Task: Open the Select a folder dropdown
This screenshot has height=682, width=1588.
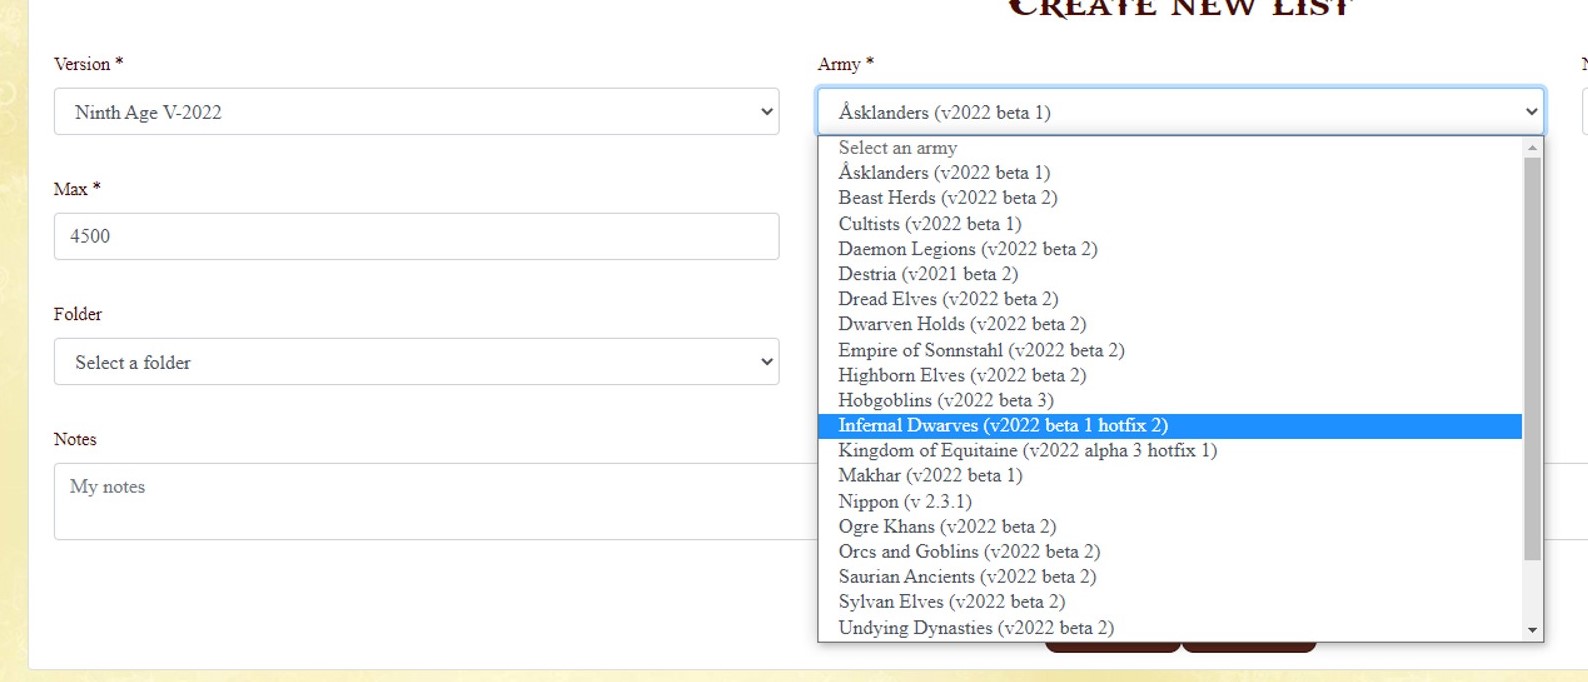Action: tap(416, 362)
